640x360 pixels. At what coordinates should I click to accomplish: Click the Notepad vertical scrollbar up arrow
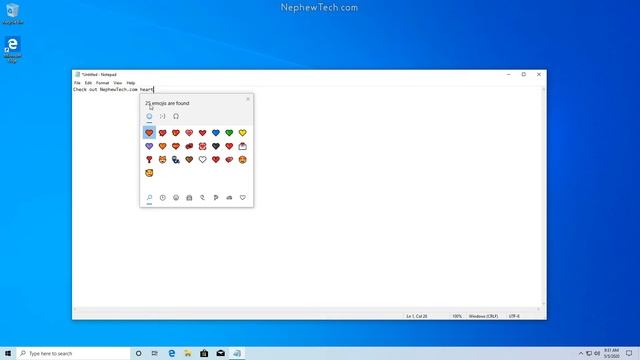[x=543, y=89]
